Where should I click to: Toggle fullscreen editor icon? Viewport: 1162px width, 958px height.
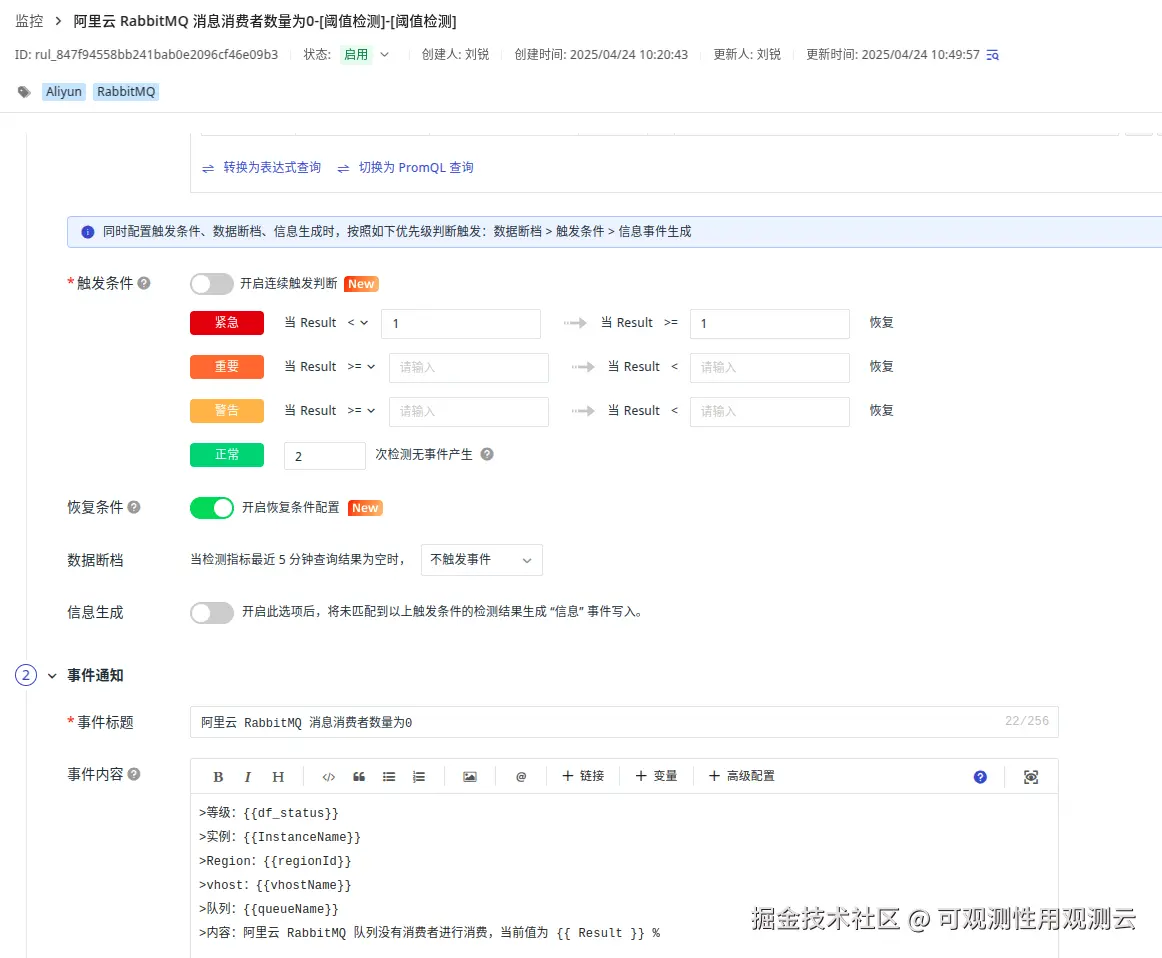click(1031, 776)
